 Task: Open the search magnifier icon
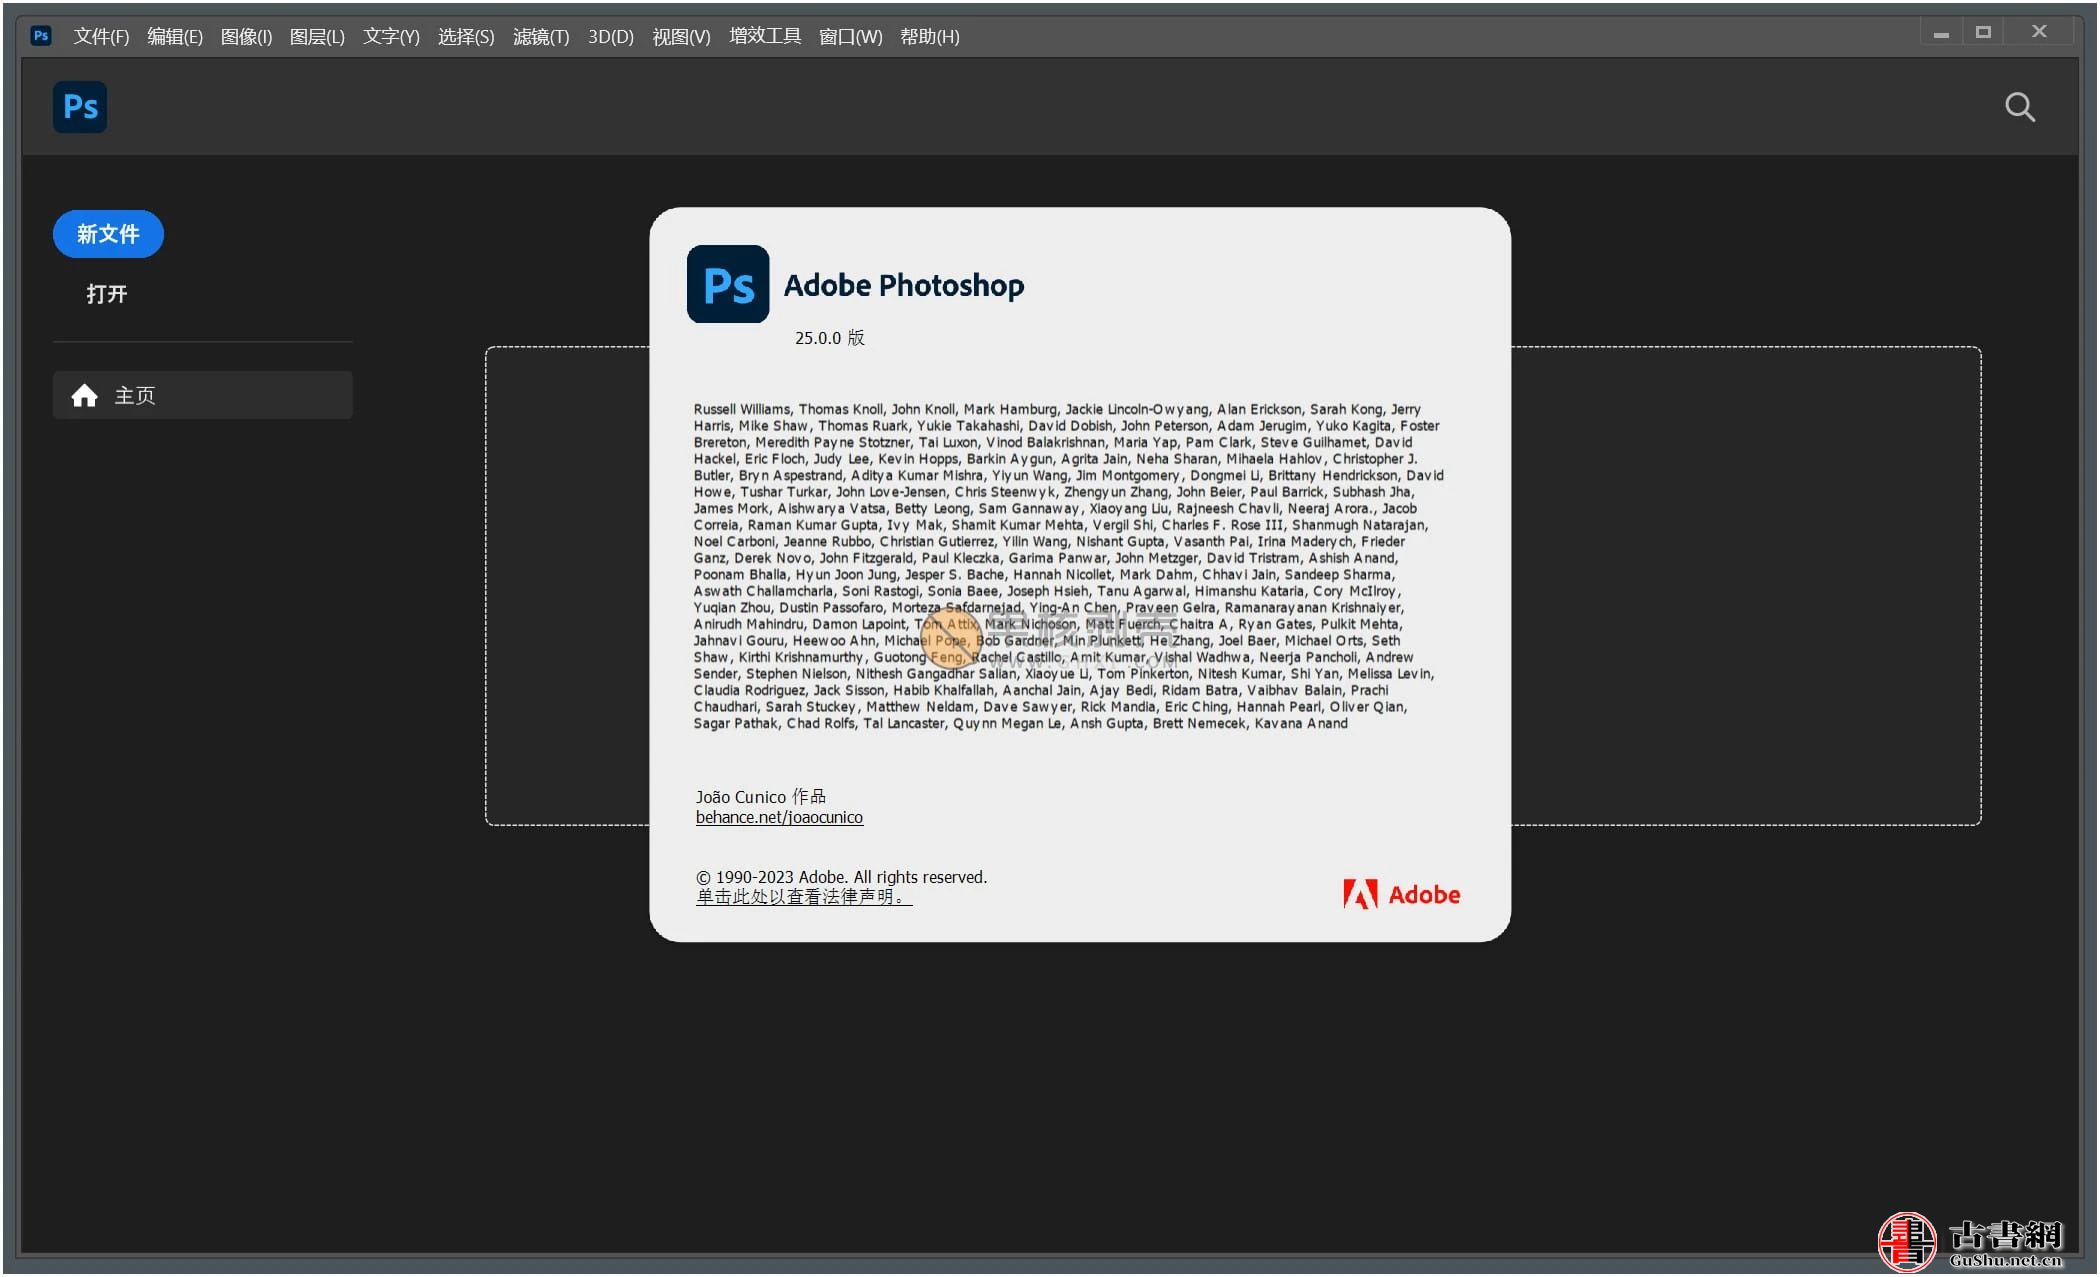[x=2019, y=107]
